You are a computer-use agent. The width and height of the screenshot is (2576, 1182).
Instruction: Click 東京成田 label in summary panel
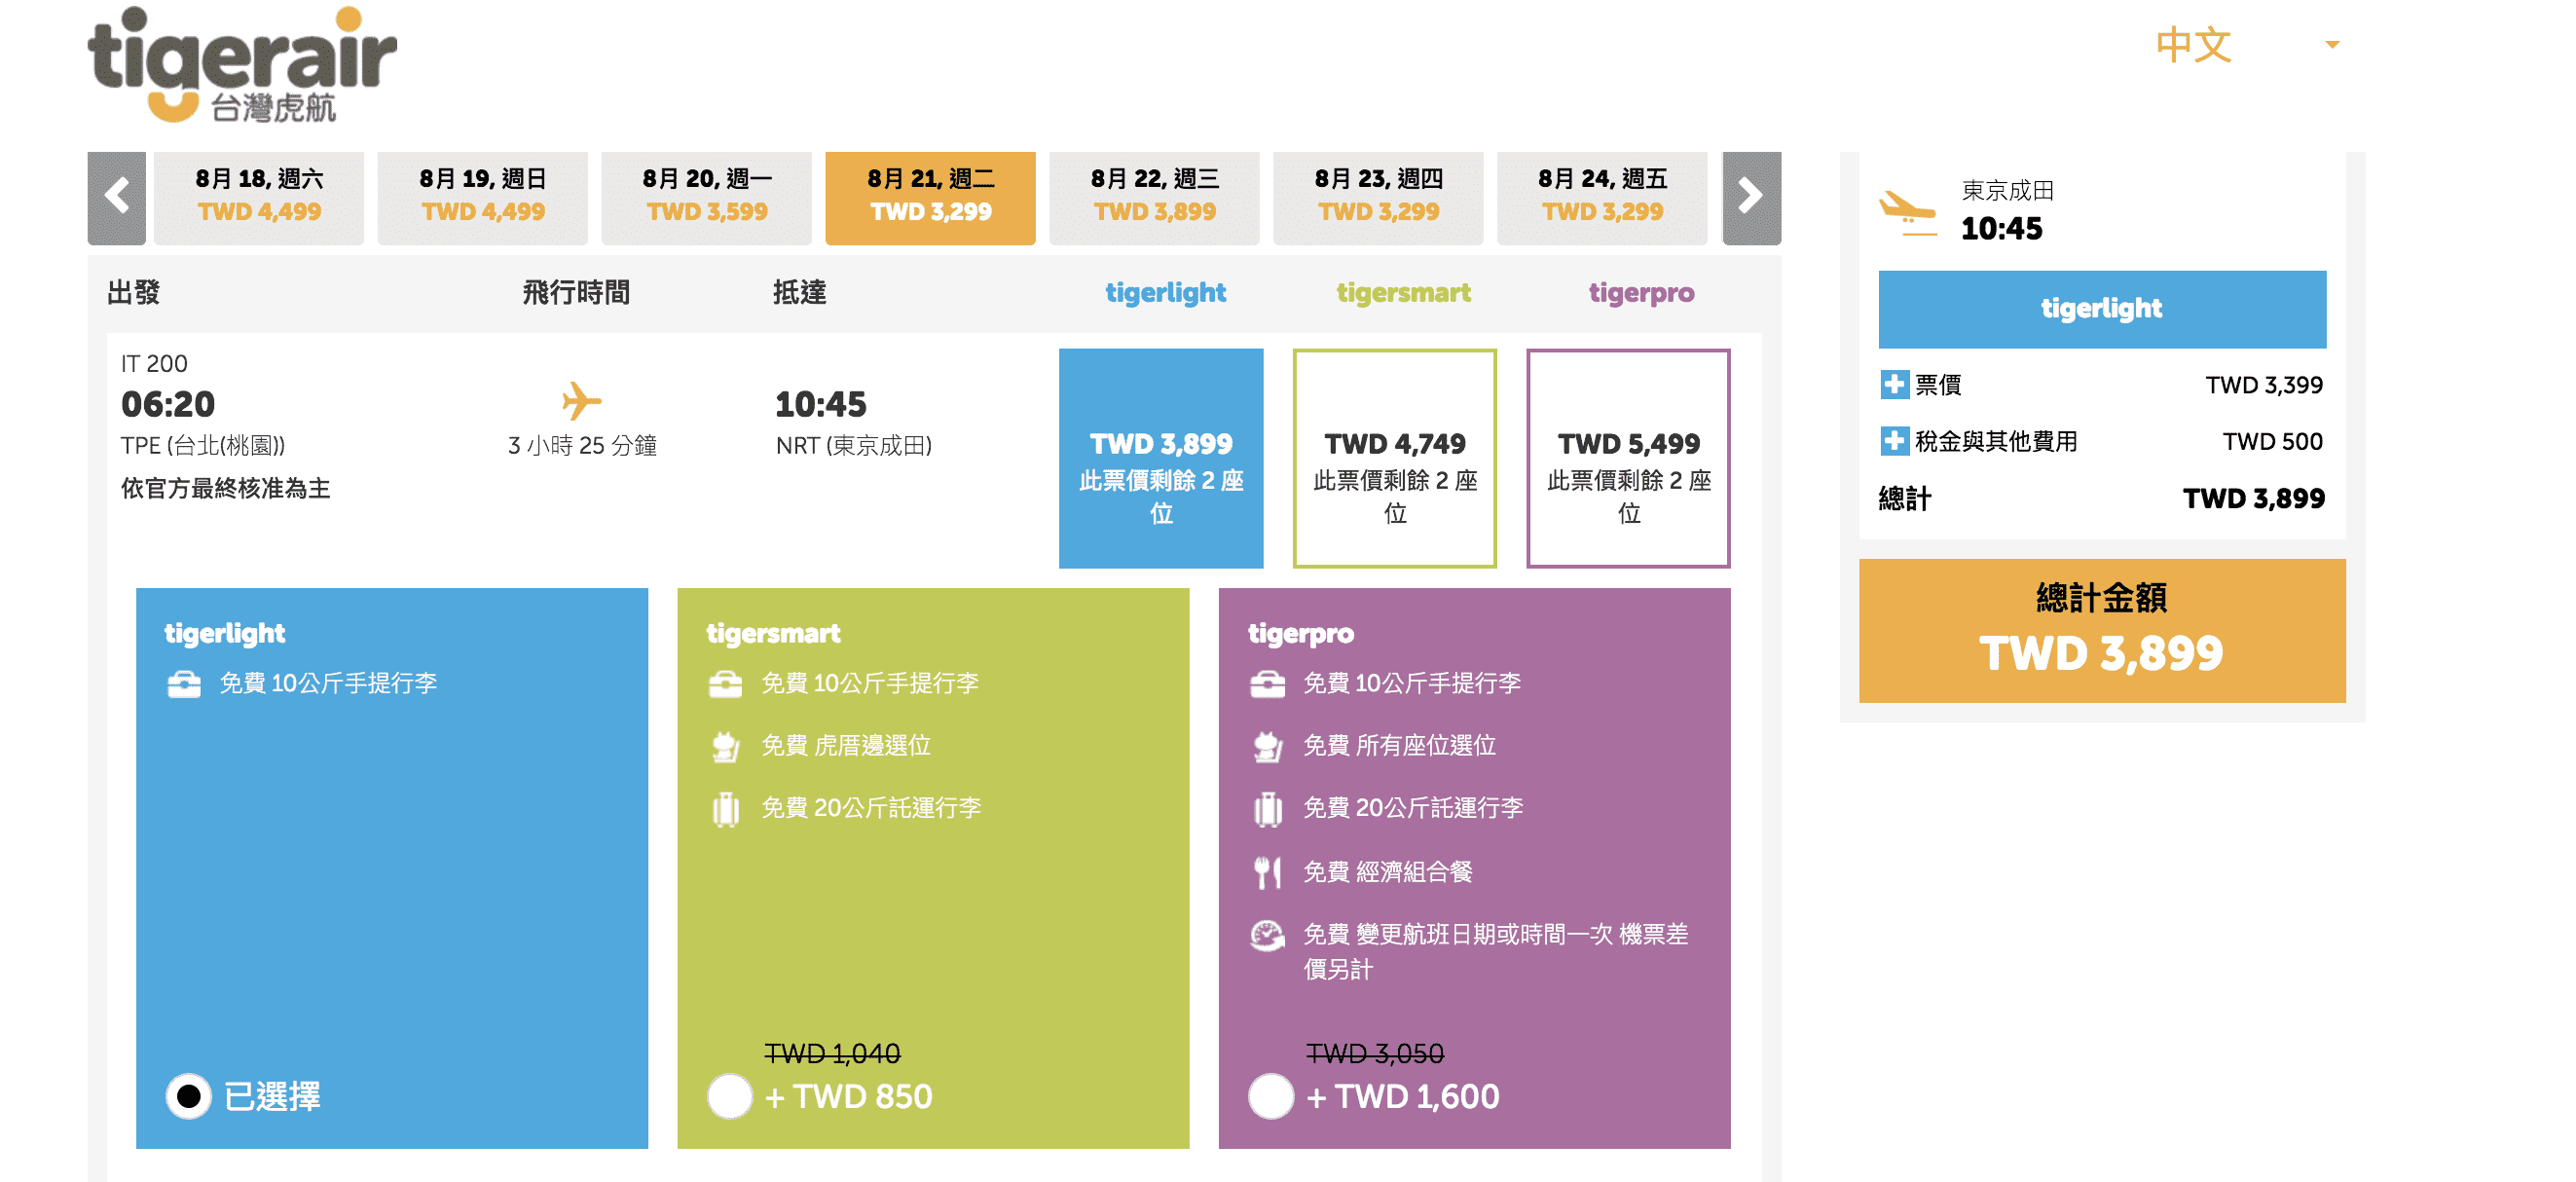[2007, 190]
